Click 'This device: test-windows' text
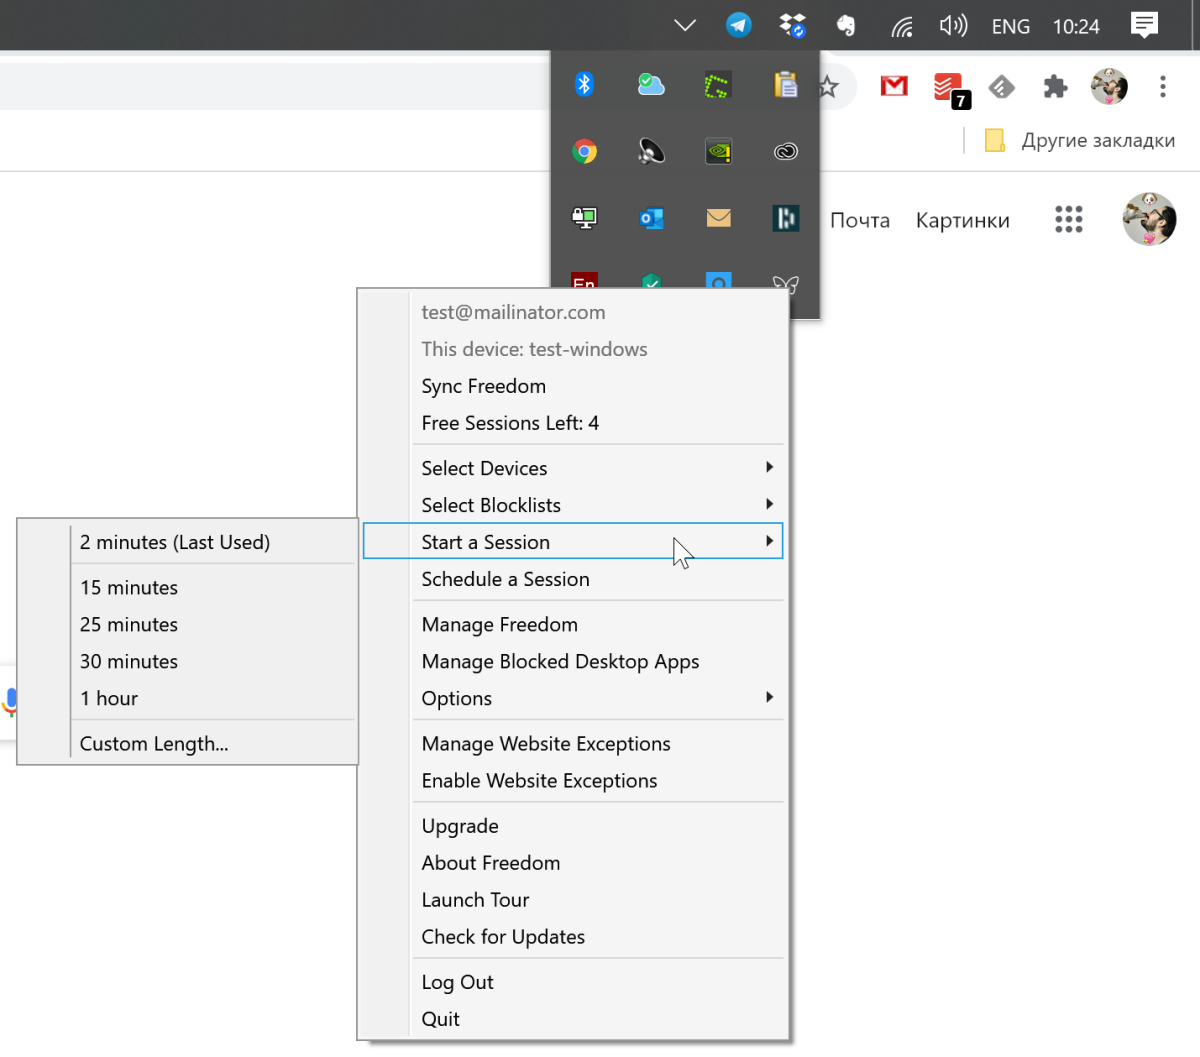This screenshot has width=1200, height=1057. coord(534,349)
